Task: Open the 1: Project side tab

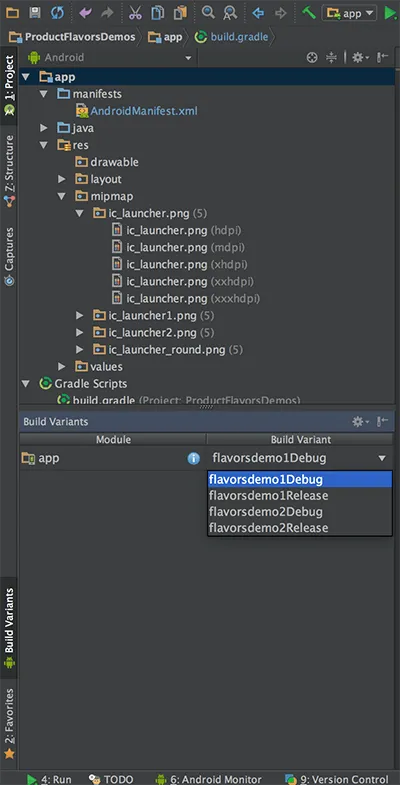Action: pos(9,84)
